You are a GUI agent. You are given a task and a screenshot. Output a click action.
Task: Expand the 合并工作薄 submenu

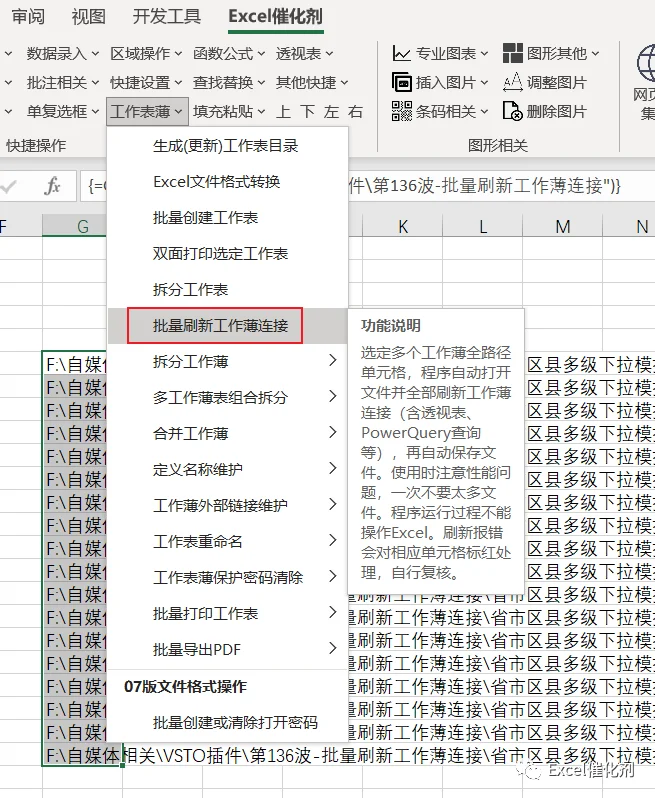[x=227, y=434]
